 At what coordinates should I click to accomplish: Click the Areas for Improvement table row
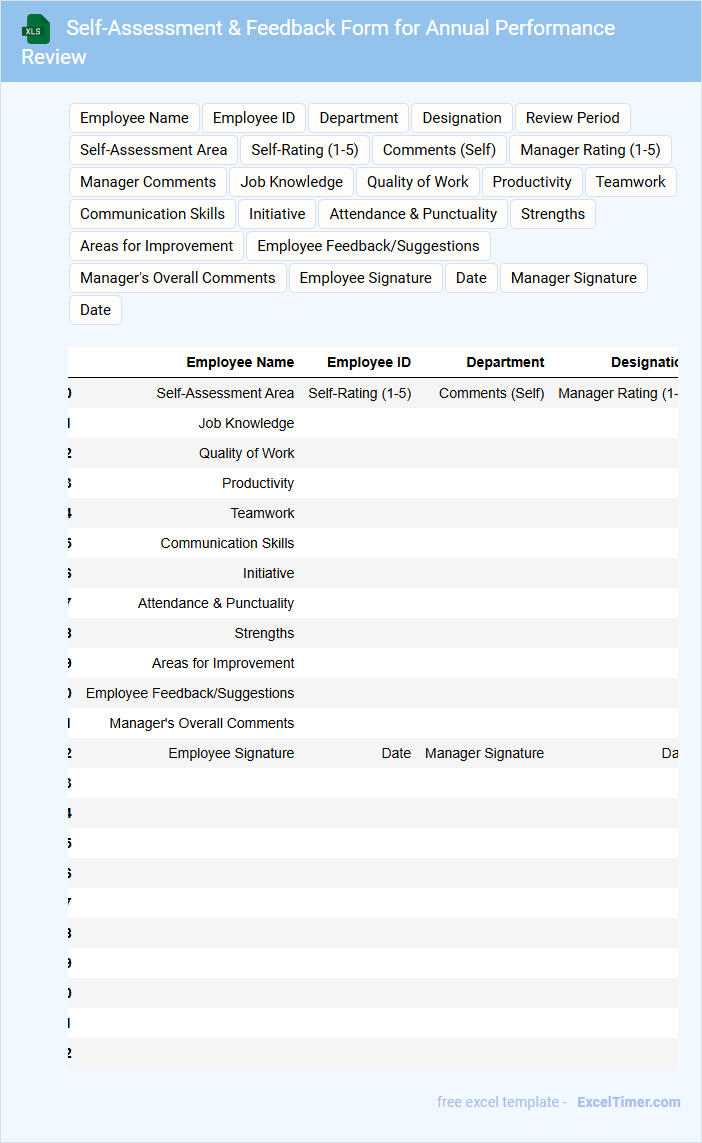pos(373,663)
